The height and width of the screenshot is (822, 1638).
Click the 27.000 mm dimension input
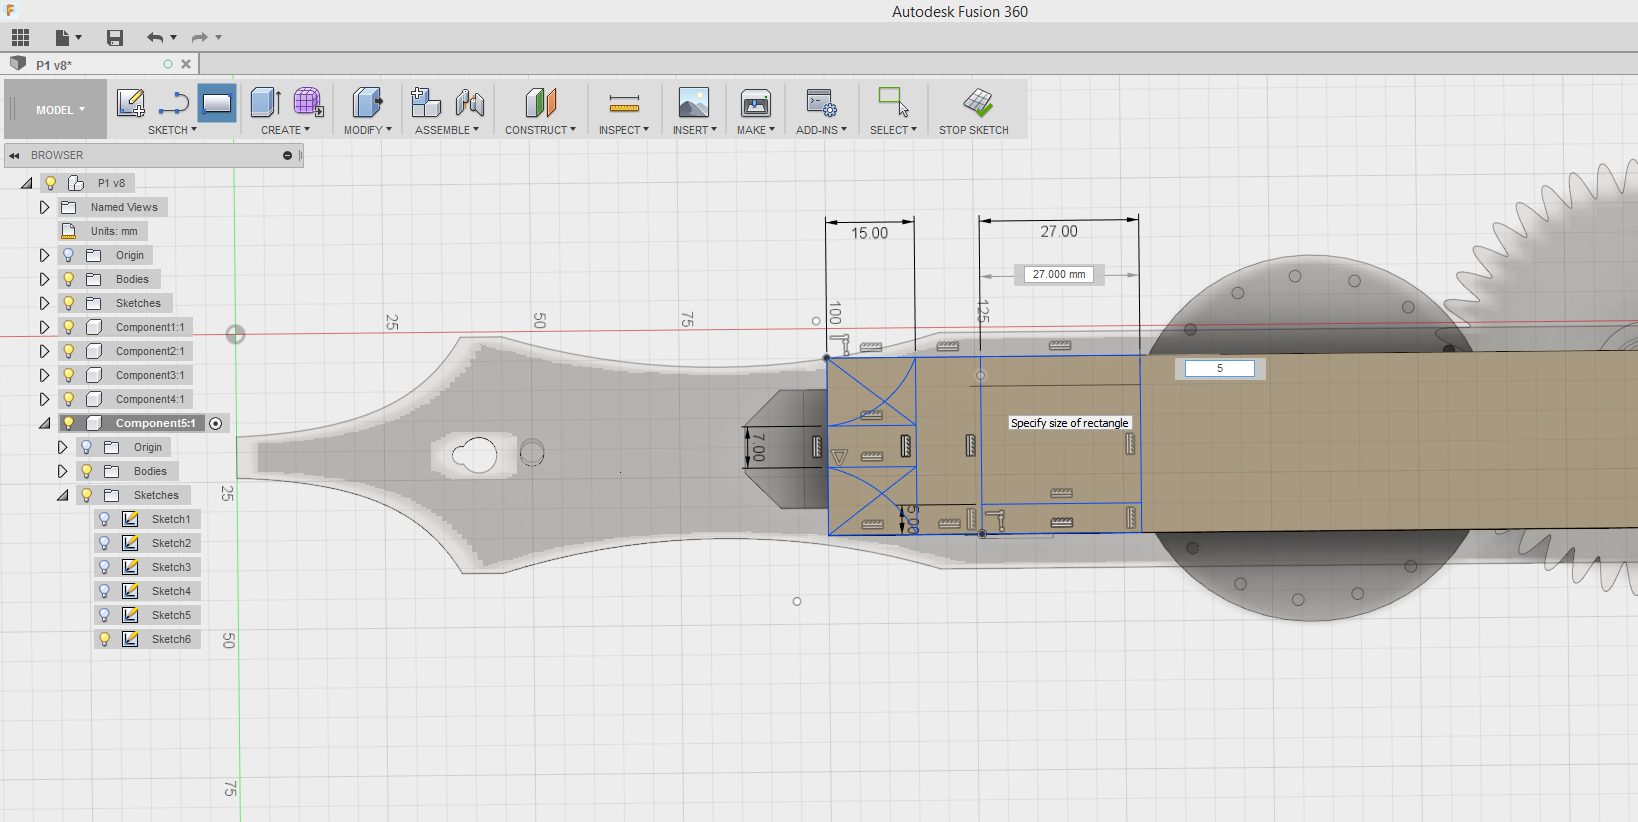pyautogui.click(x=1059, y=274)
